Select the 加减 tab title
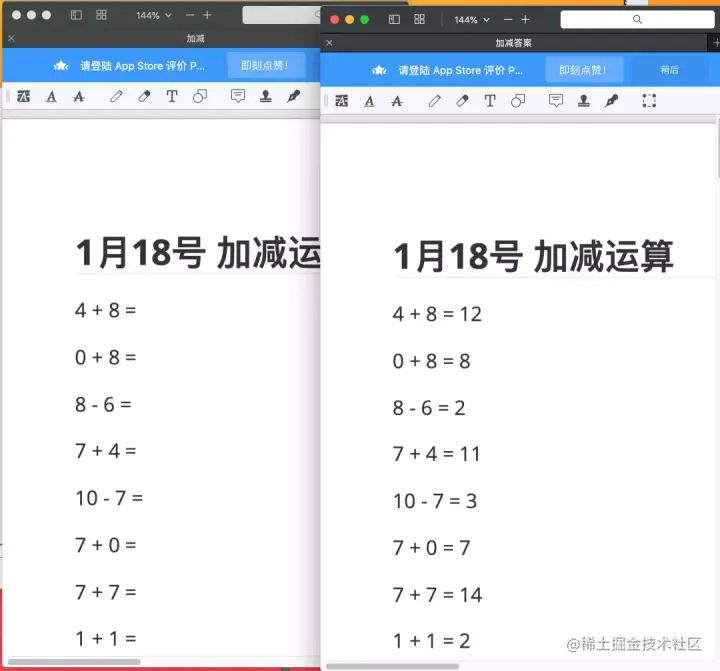 (x=195, y=39)
